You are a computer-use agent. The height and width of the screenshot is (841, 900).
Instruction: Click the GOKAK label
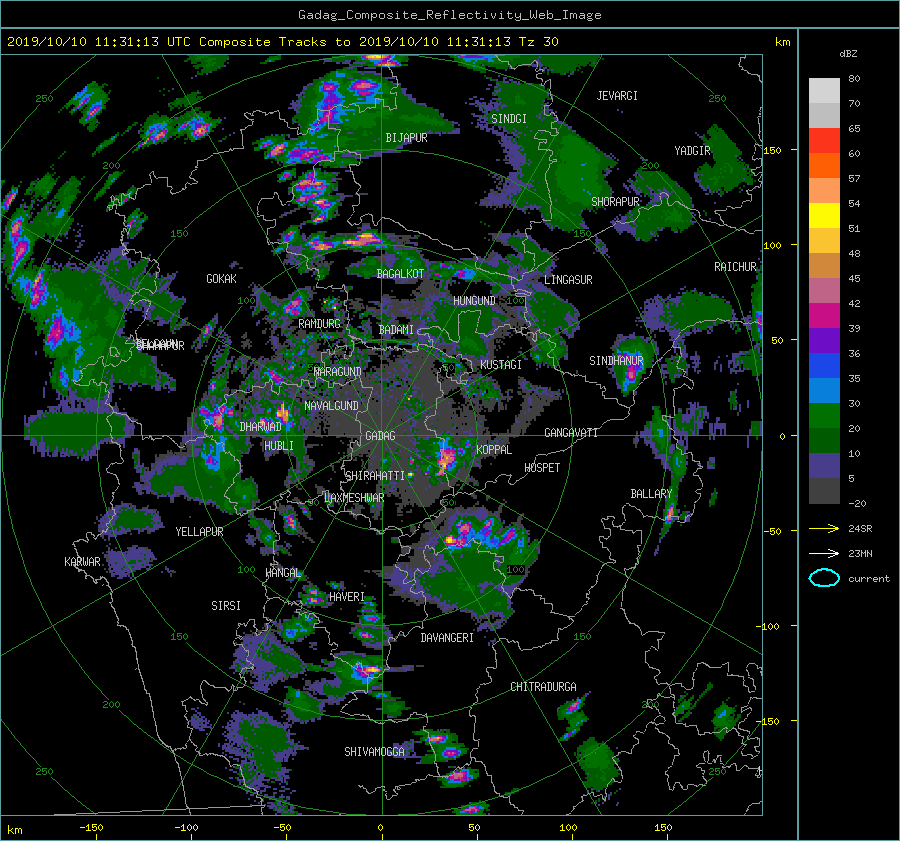pos(222,279)
